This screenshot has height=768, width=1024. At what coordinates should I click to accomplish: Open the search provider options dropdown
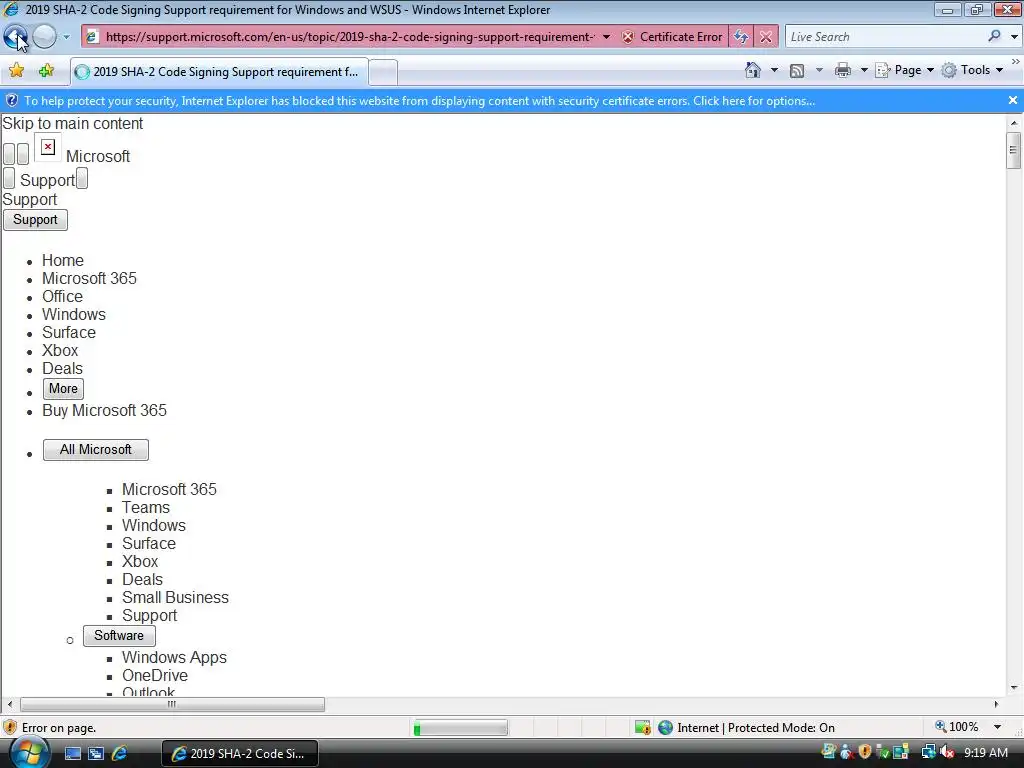click(1014, 37)
